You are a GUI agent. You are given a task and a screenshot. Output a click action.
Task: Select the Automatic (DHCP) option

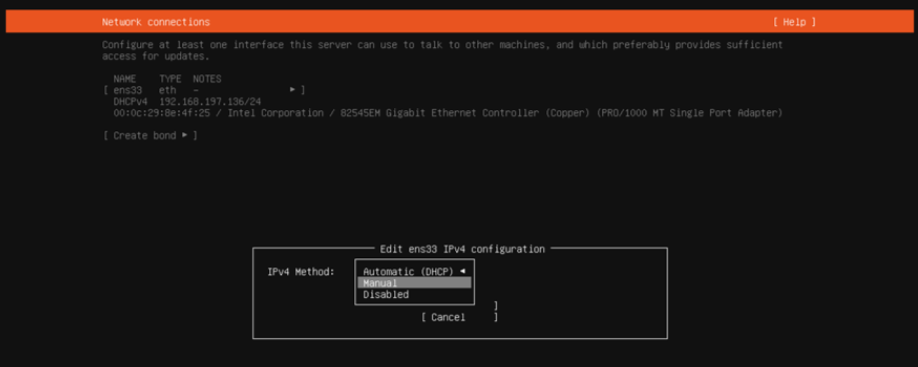[x=408, y=271]
